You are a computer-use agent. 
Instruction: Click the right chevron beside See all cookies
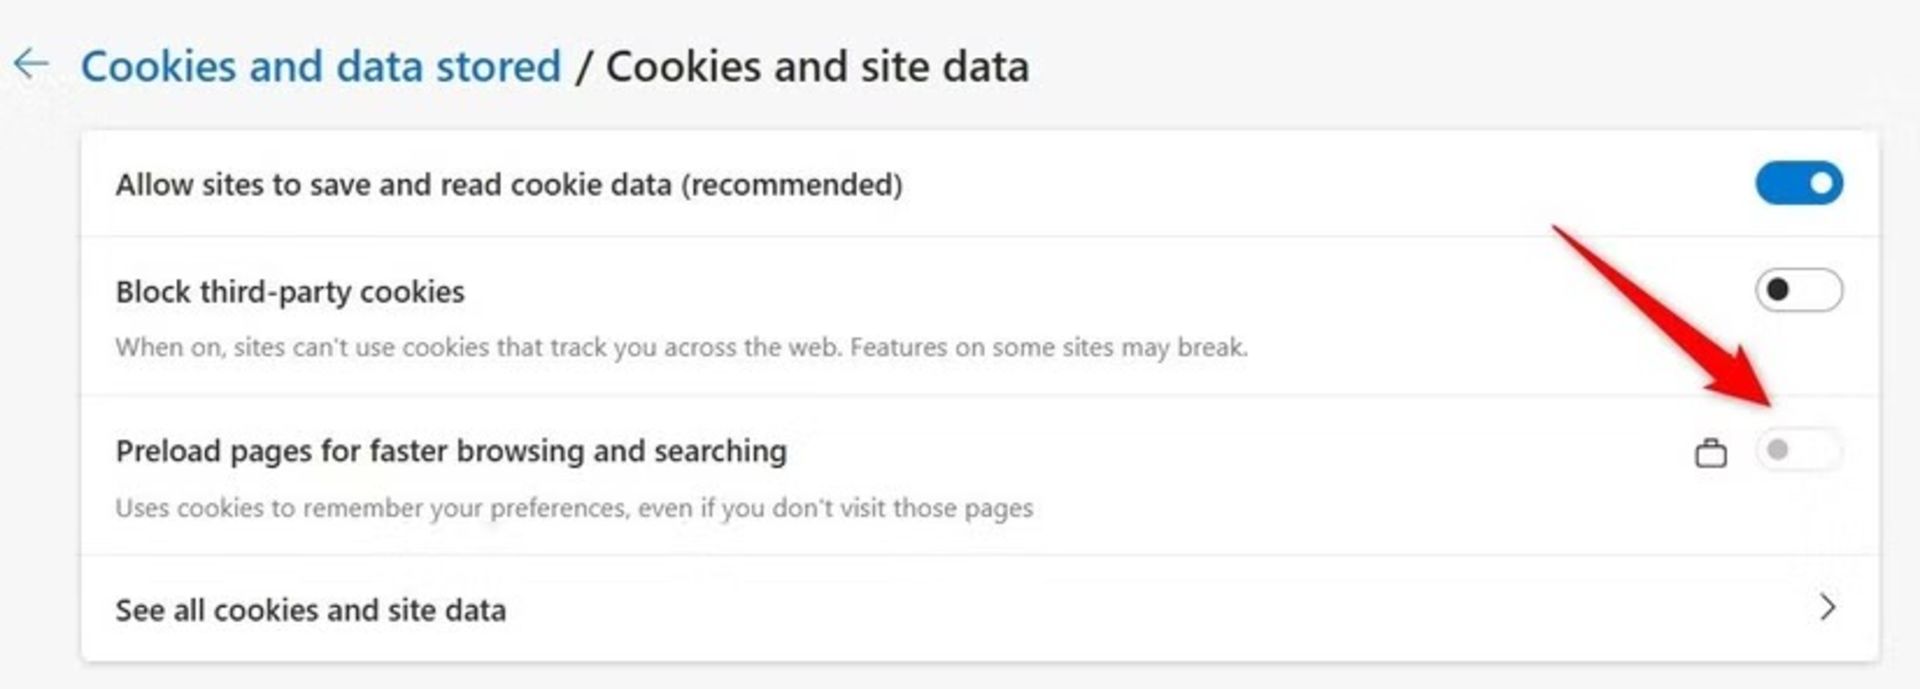pyautogui.click(x=1827, y=607)
